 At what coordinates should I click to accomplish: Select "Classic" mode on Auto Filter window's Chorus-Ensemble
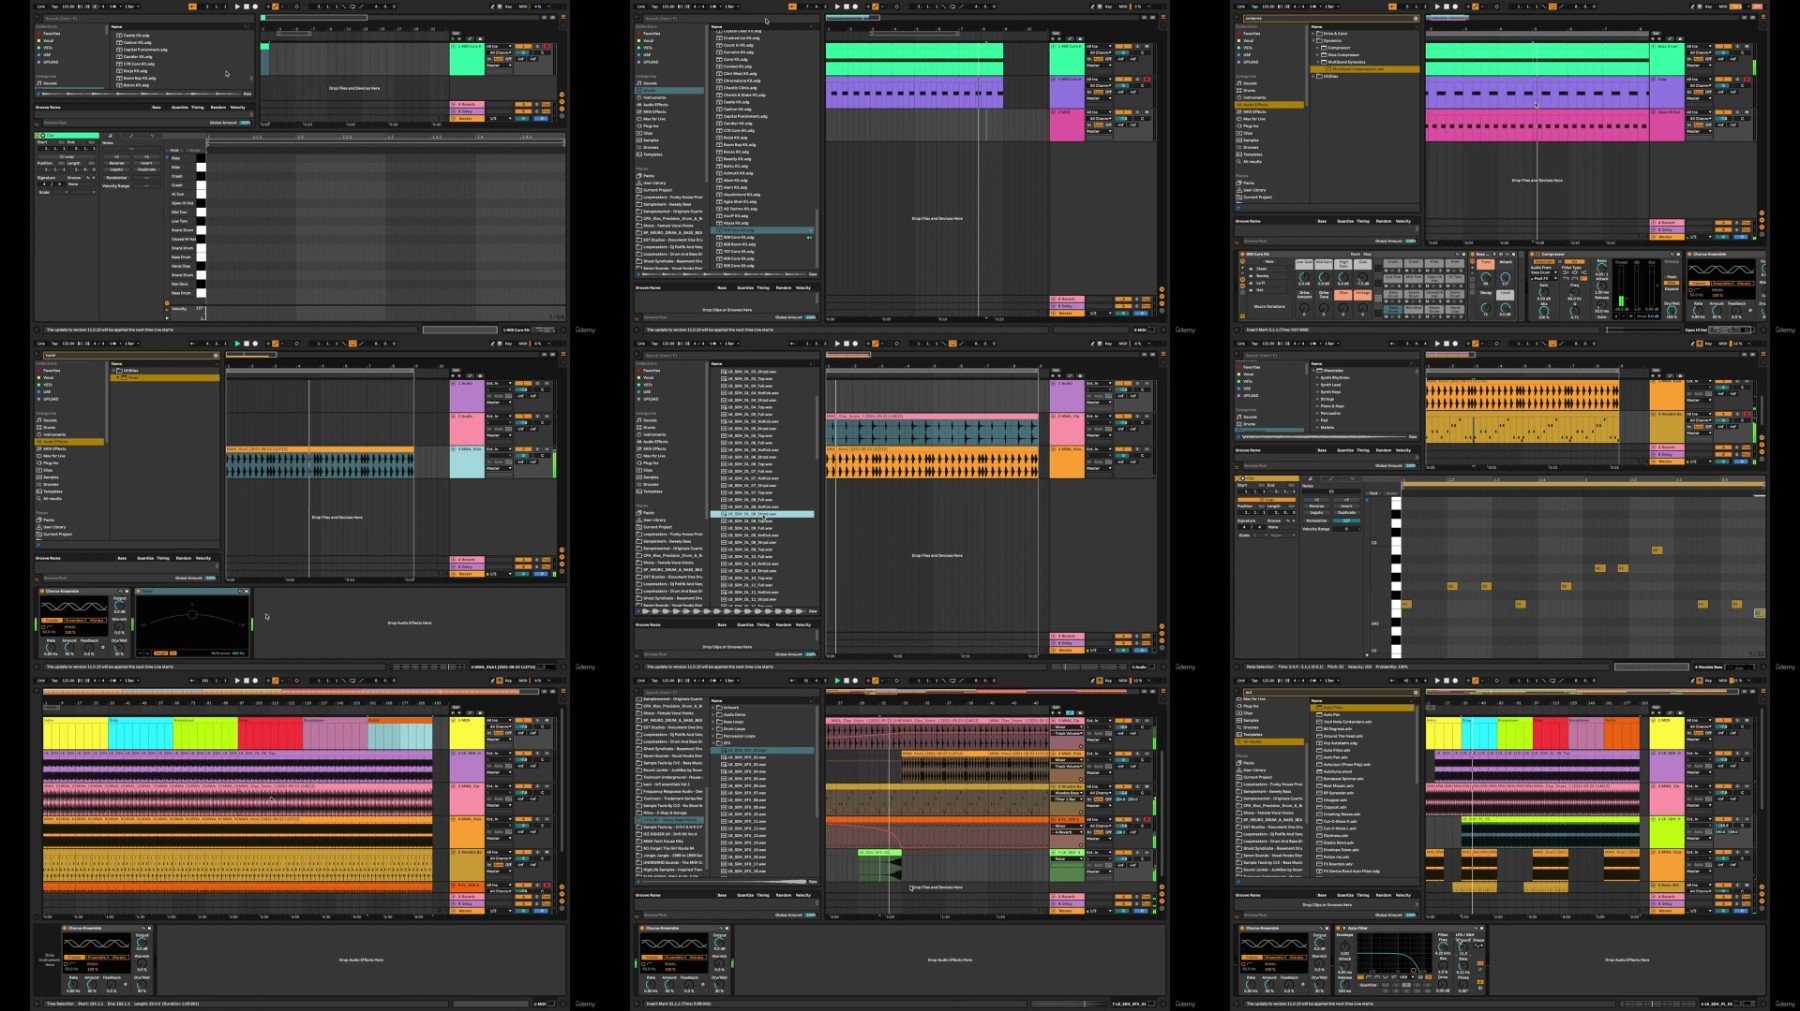pos(1252,957)
